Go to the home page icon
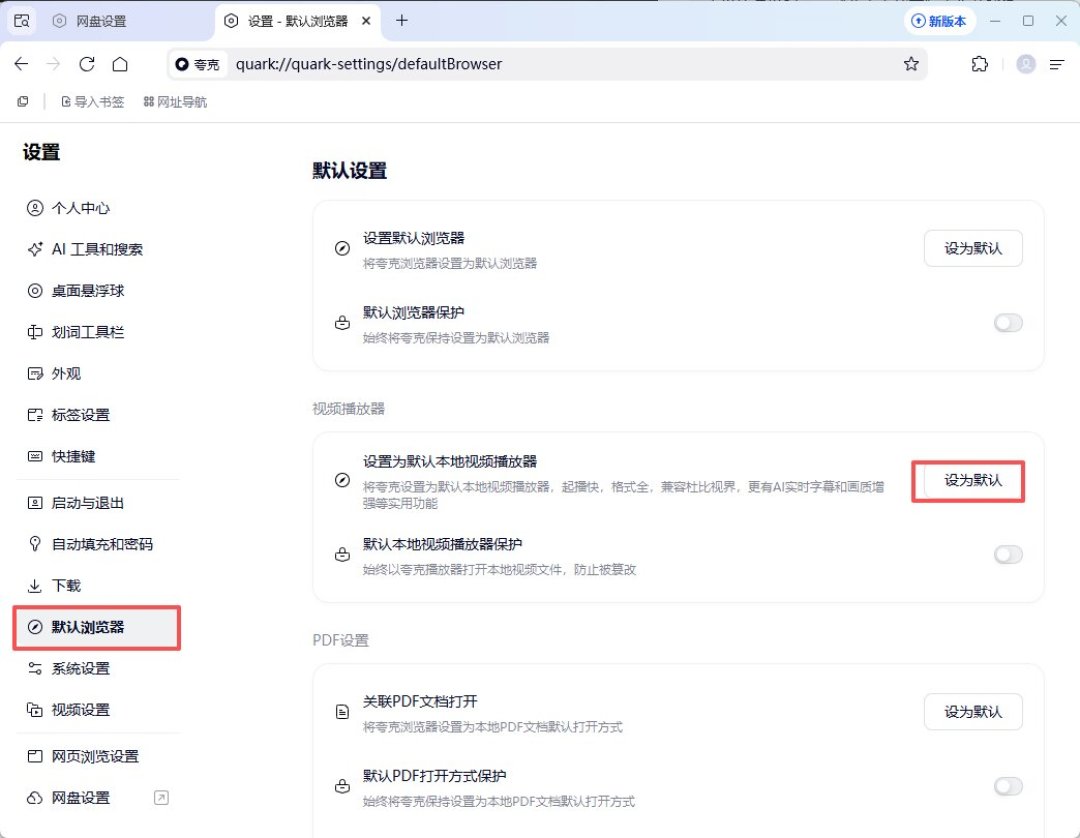 [x=120, y=64]
